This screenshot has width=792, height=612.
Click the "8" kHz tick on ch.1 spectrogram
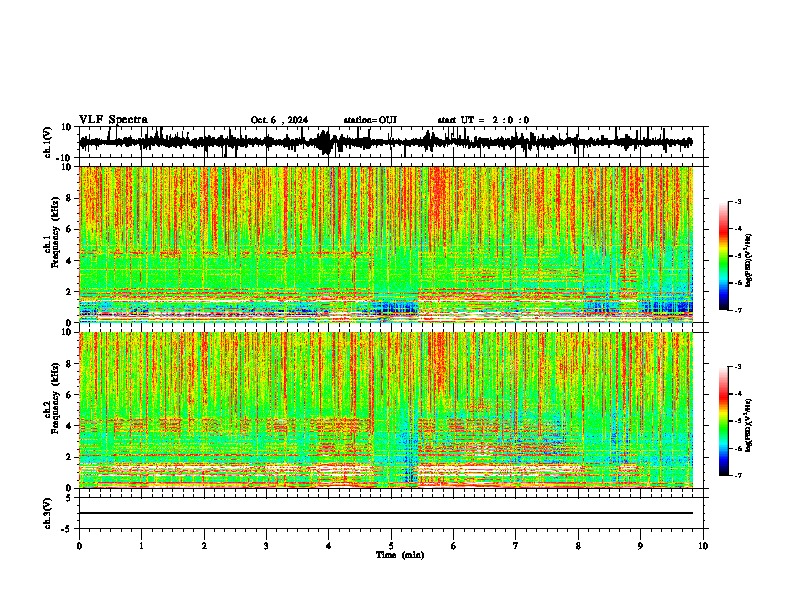coord(70,198)
